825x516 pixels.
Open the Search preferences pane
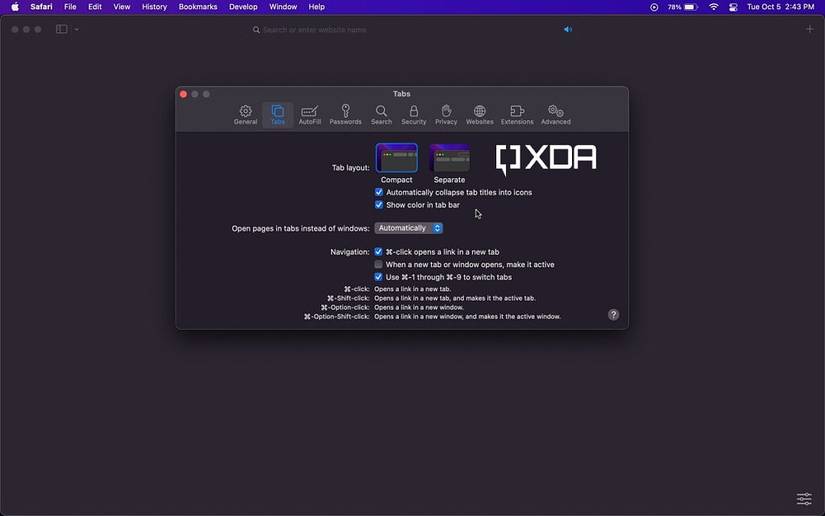381,115
